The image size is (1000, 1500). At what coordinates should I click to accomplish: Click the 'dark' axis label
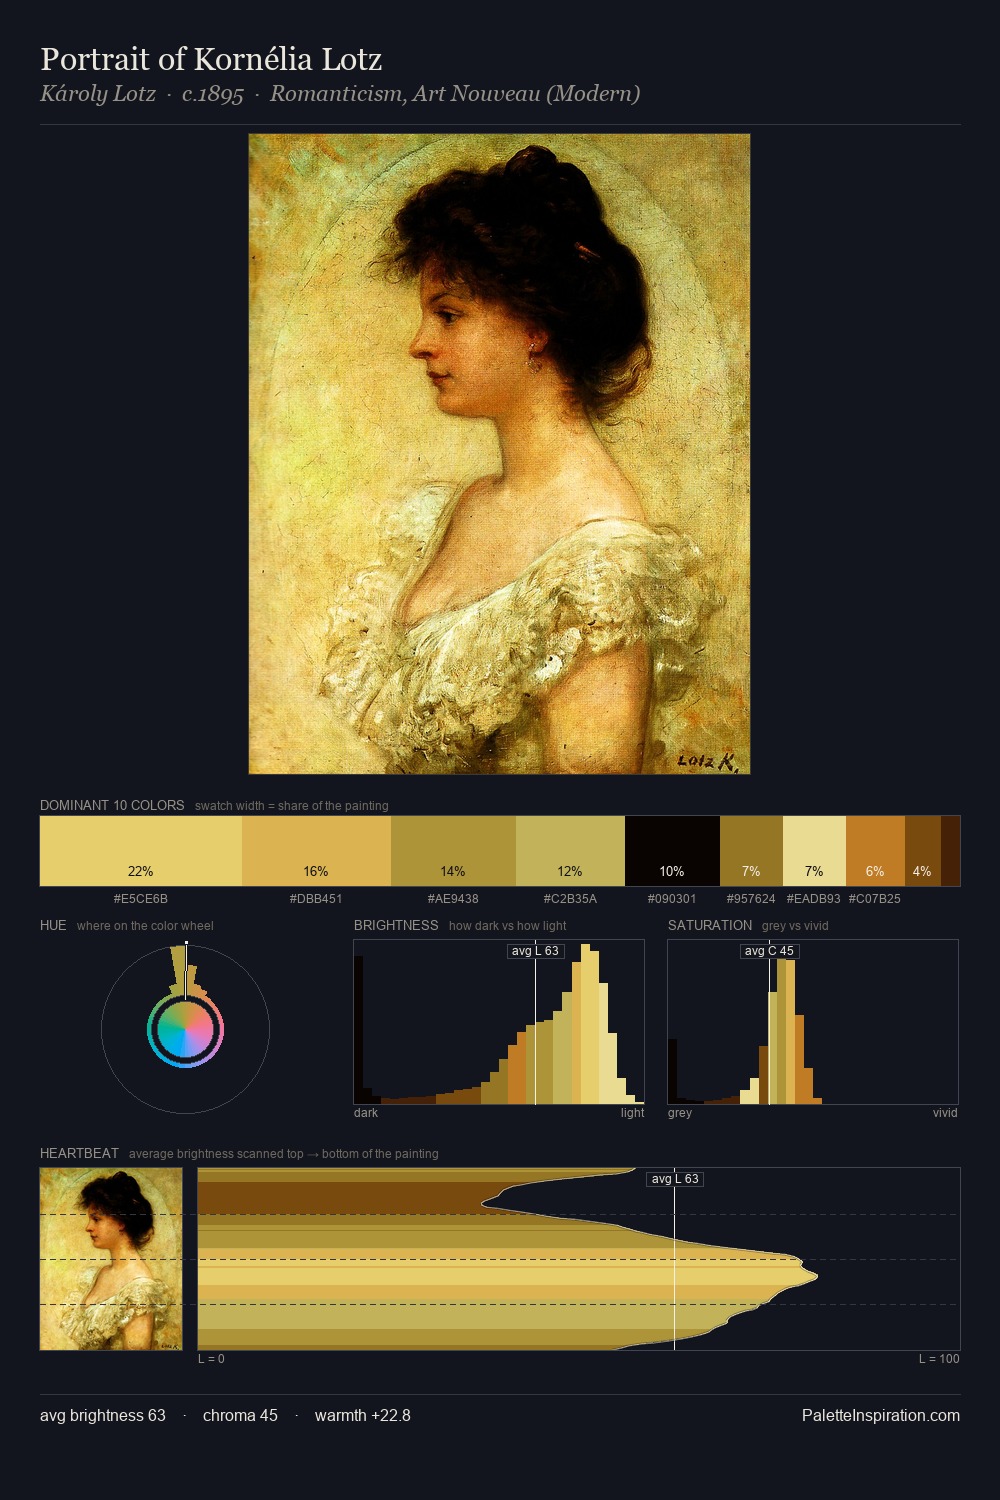(x=366, y=1113)
